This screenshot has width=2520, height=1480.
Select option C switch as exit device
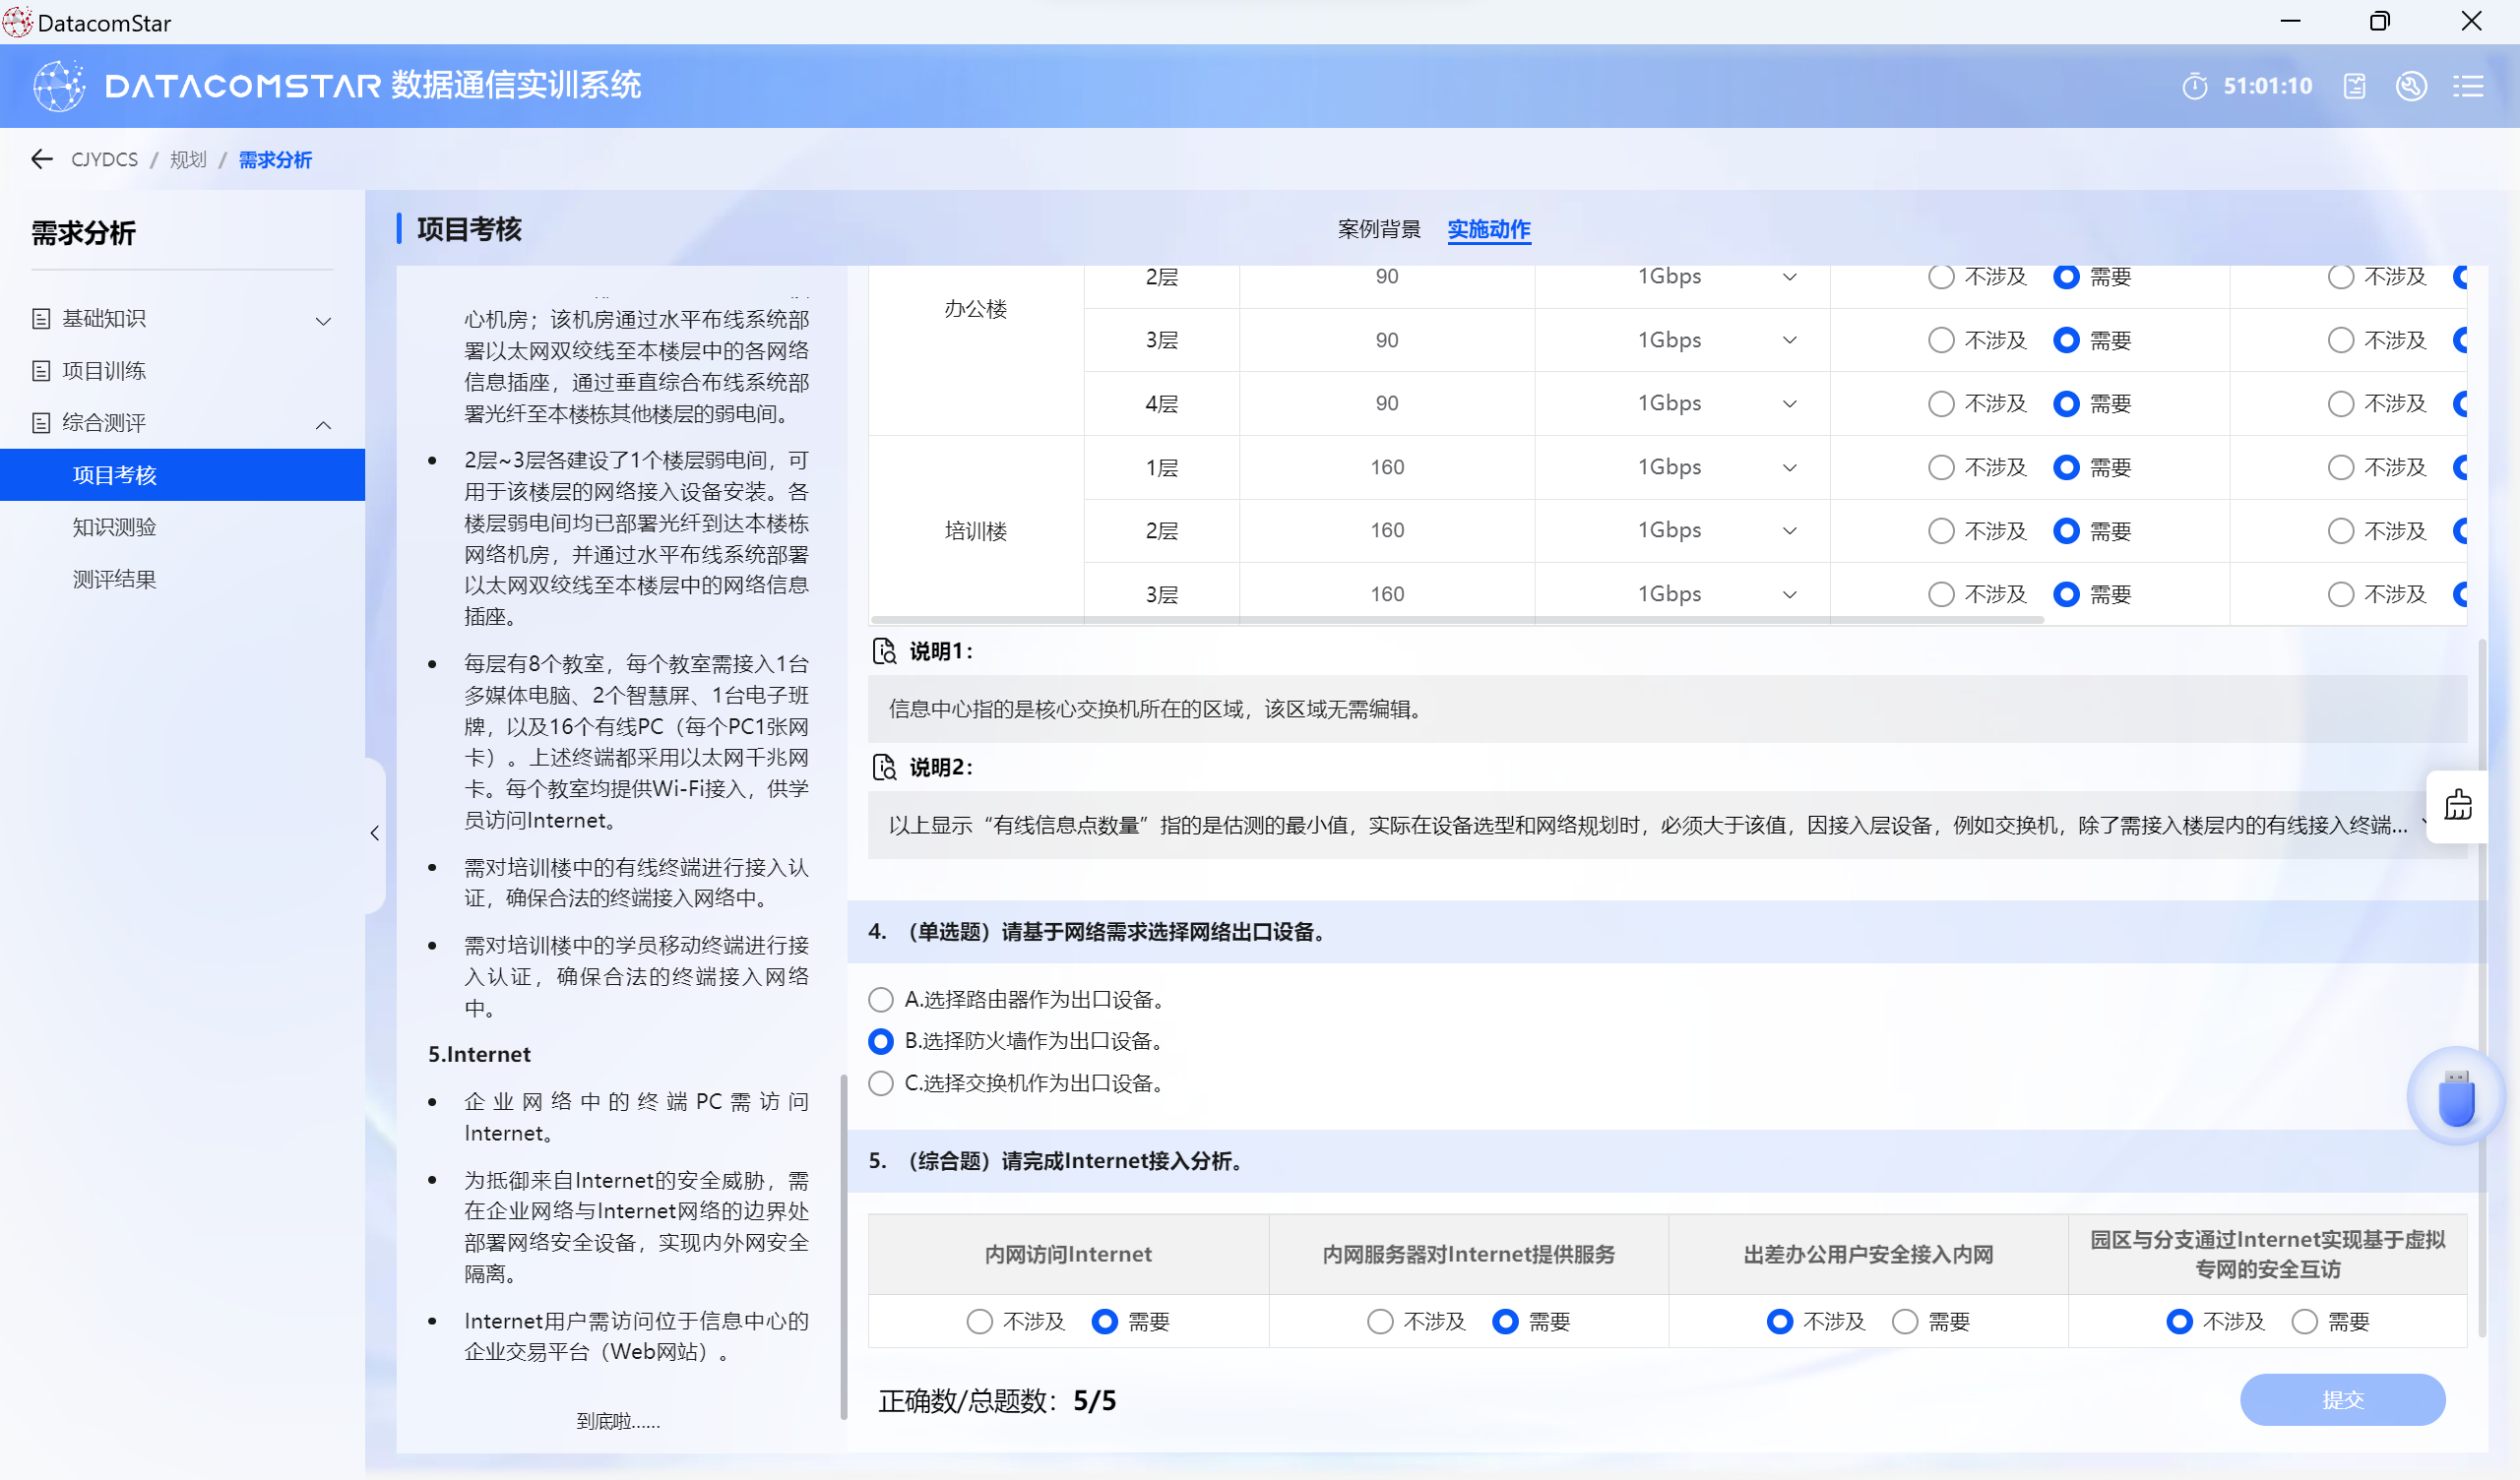[x=880, y=1083]
